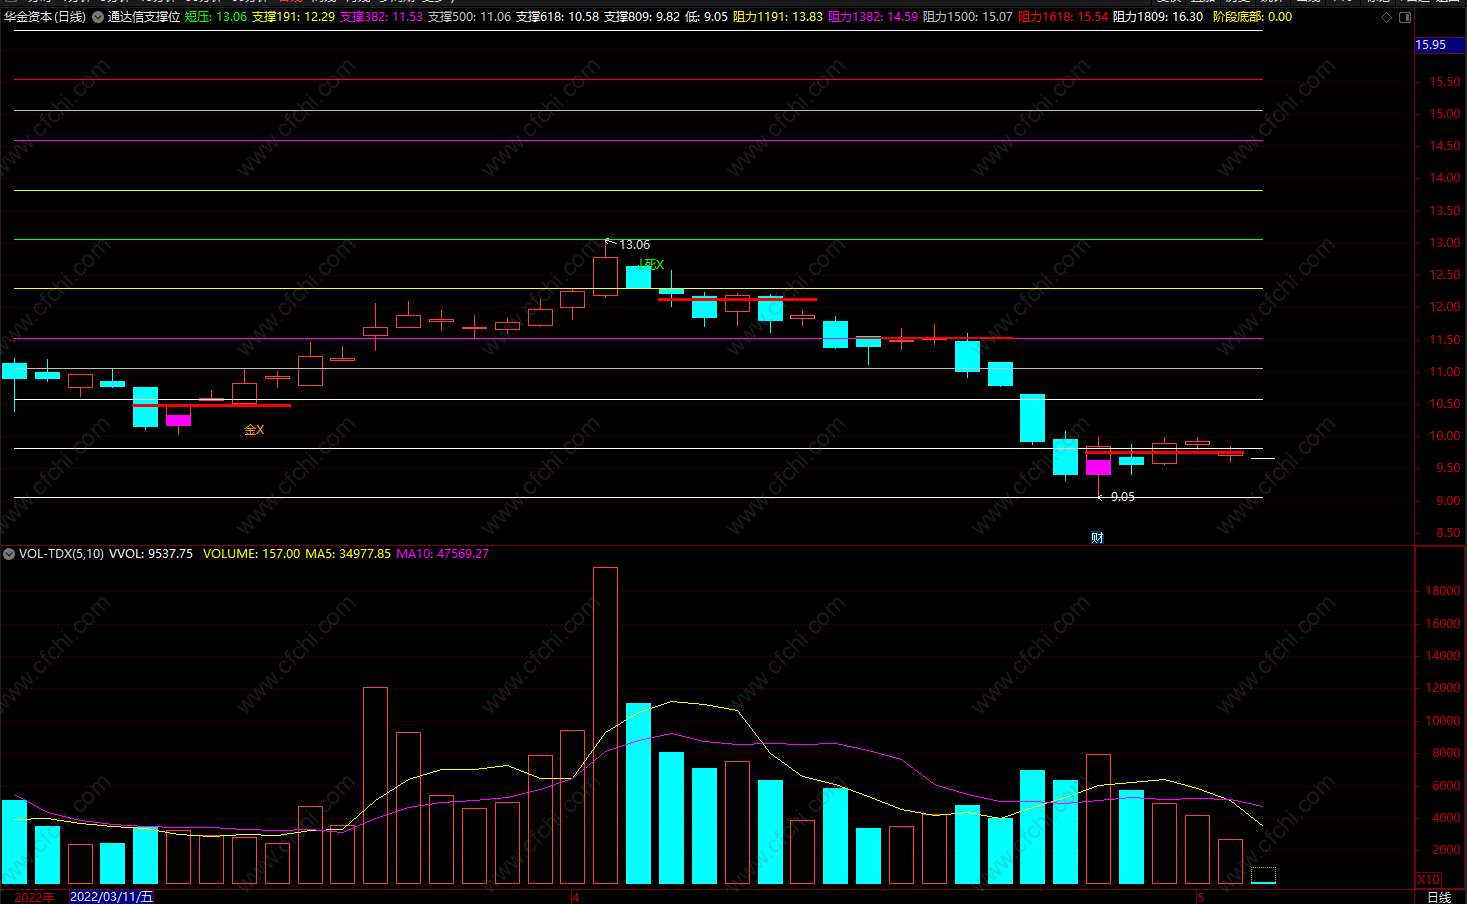Click the 低: 9.05 value in header
Viewport: 1467px width, 904px height.
point(706,17)
